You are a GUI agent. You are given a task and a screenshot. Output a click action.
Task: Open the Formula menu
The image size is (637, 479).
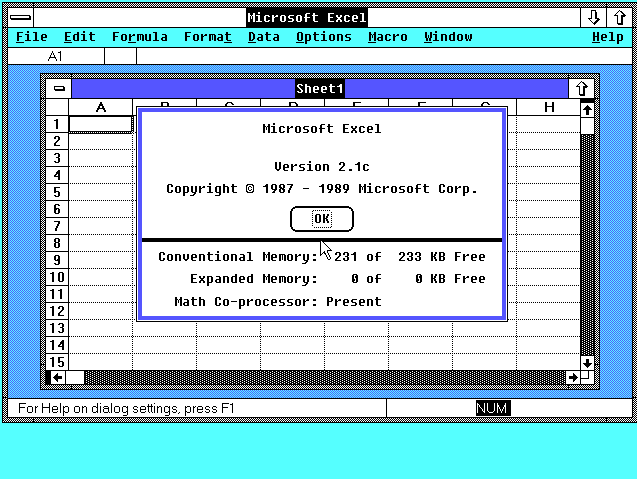[140, 37]
